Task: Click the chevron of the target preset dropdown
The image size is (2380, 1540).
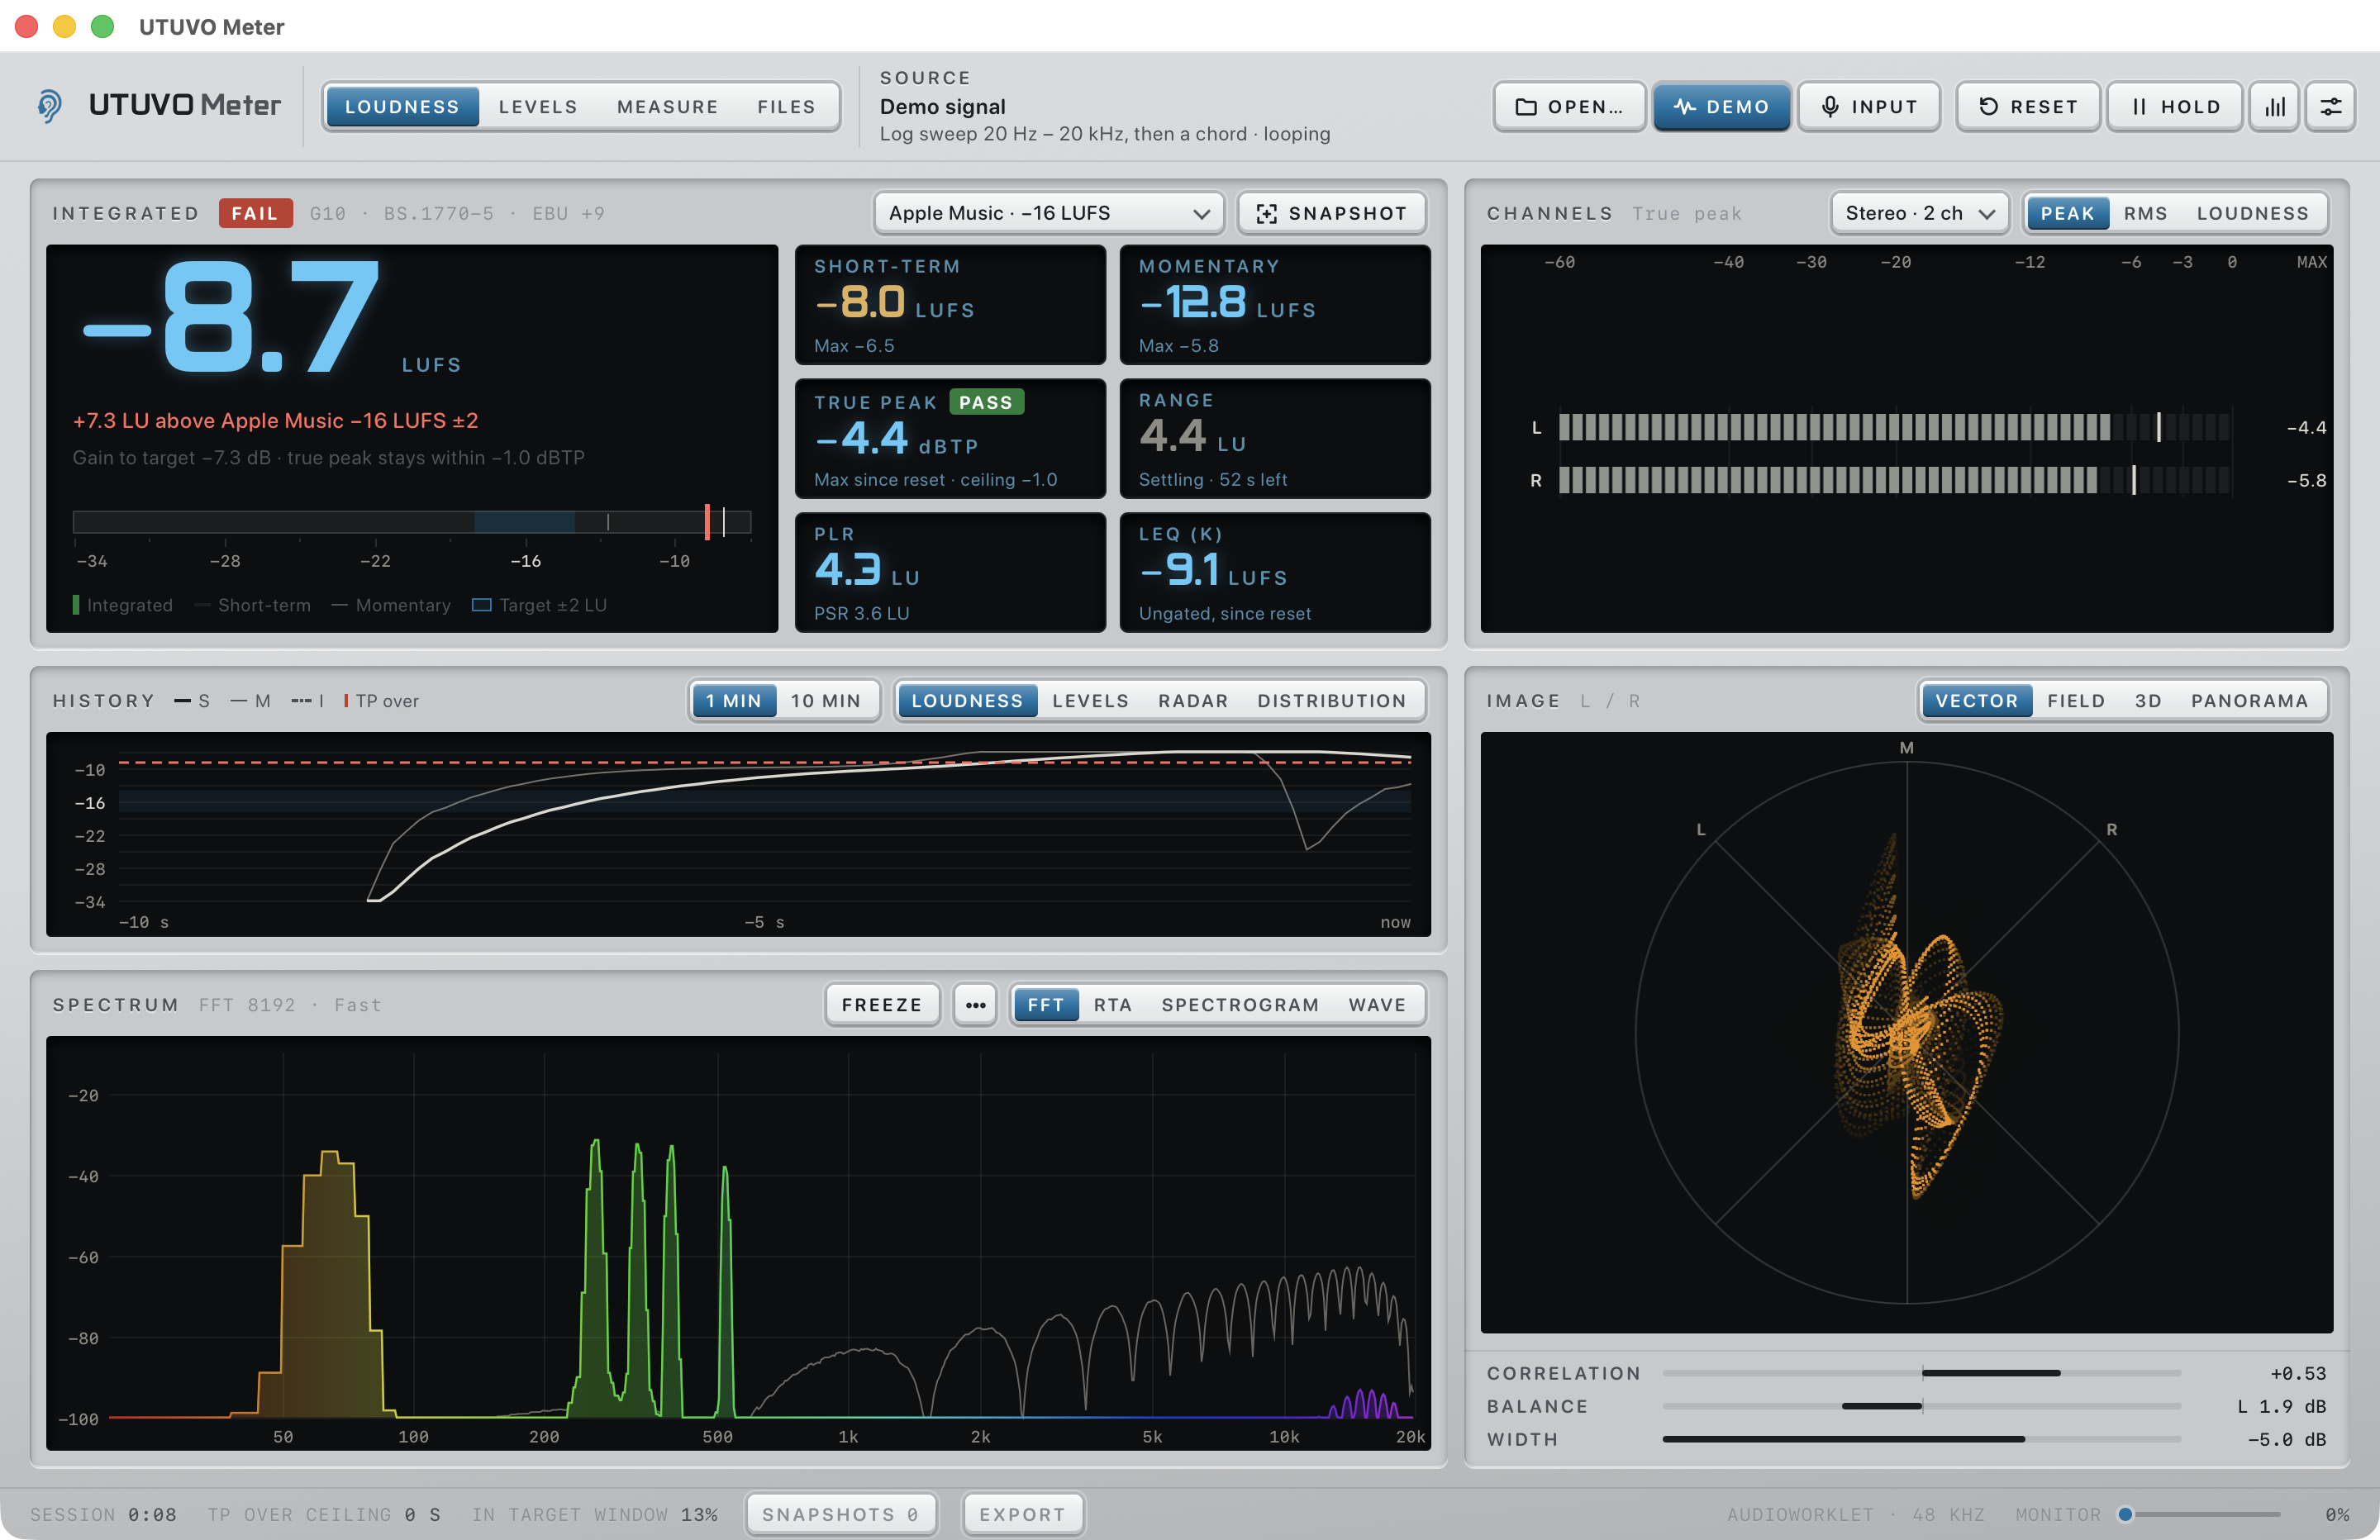Action: pos(1202,214)
